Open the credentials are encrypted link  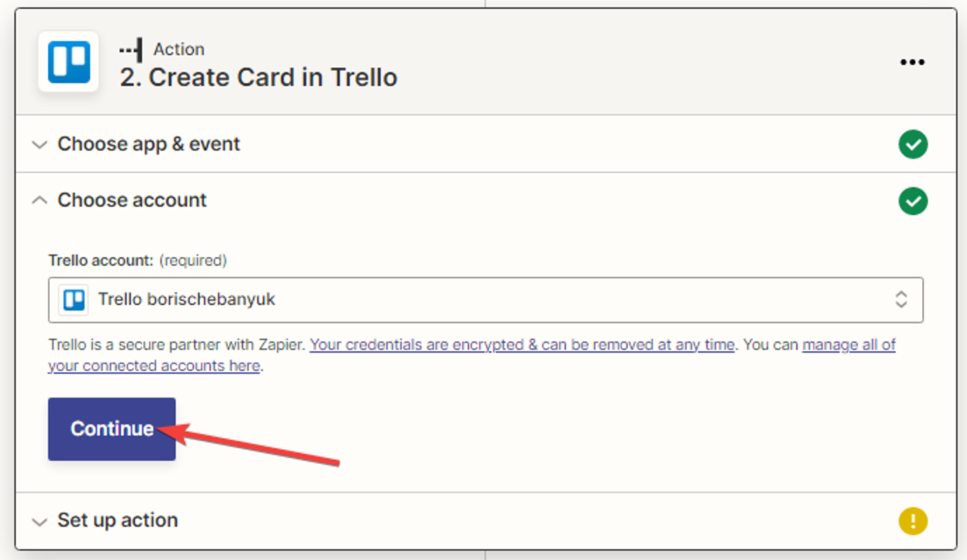click(x=522, y=344)
